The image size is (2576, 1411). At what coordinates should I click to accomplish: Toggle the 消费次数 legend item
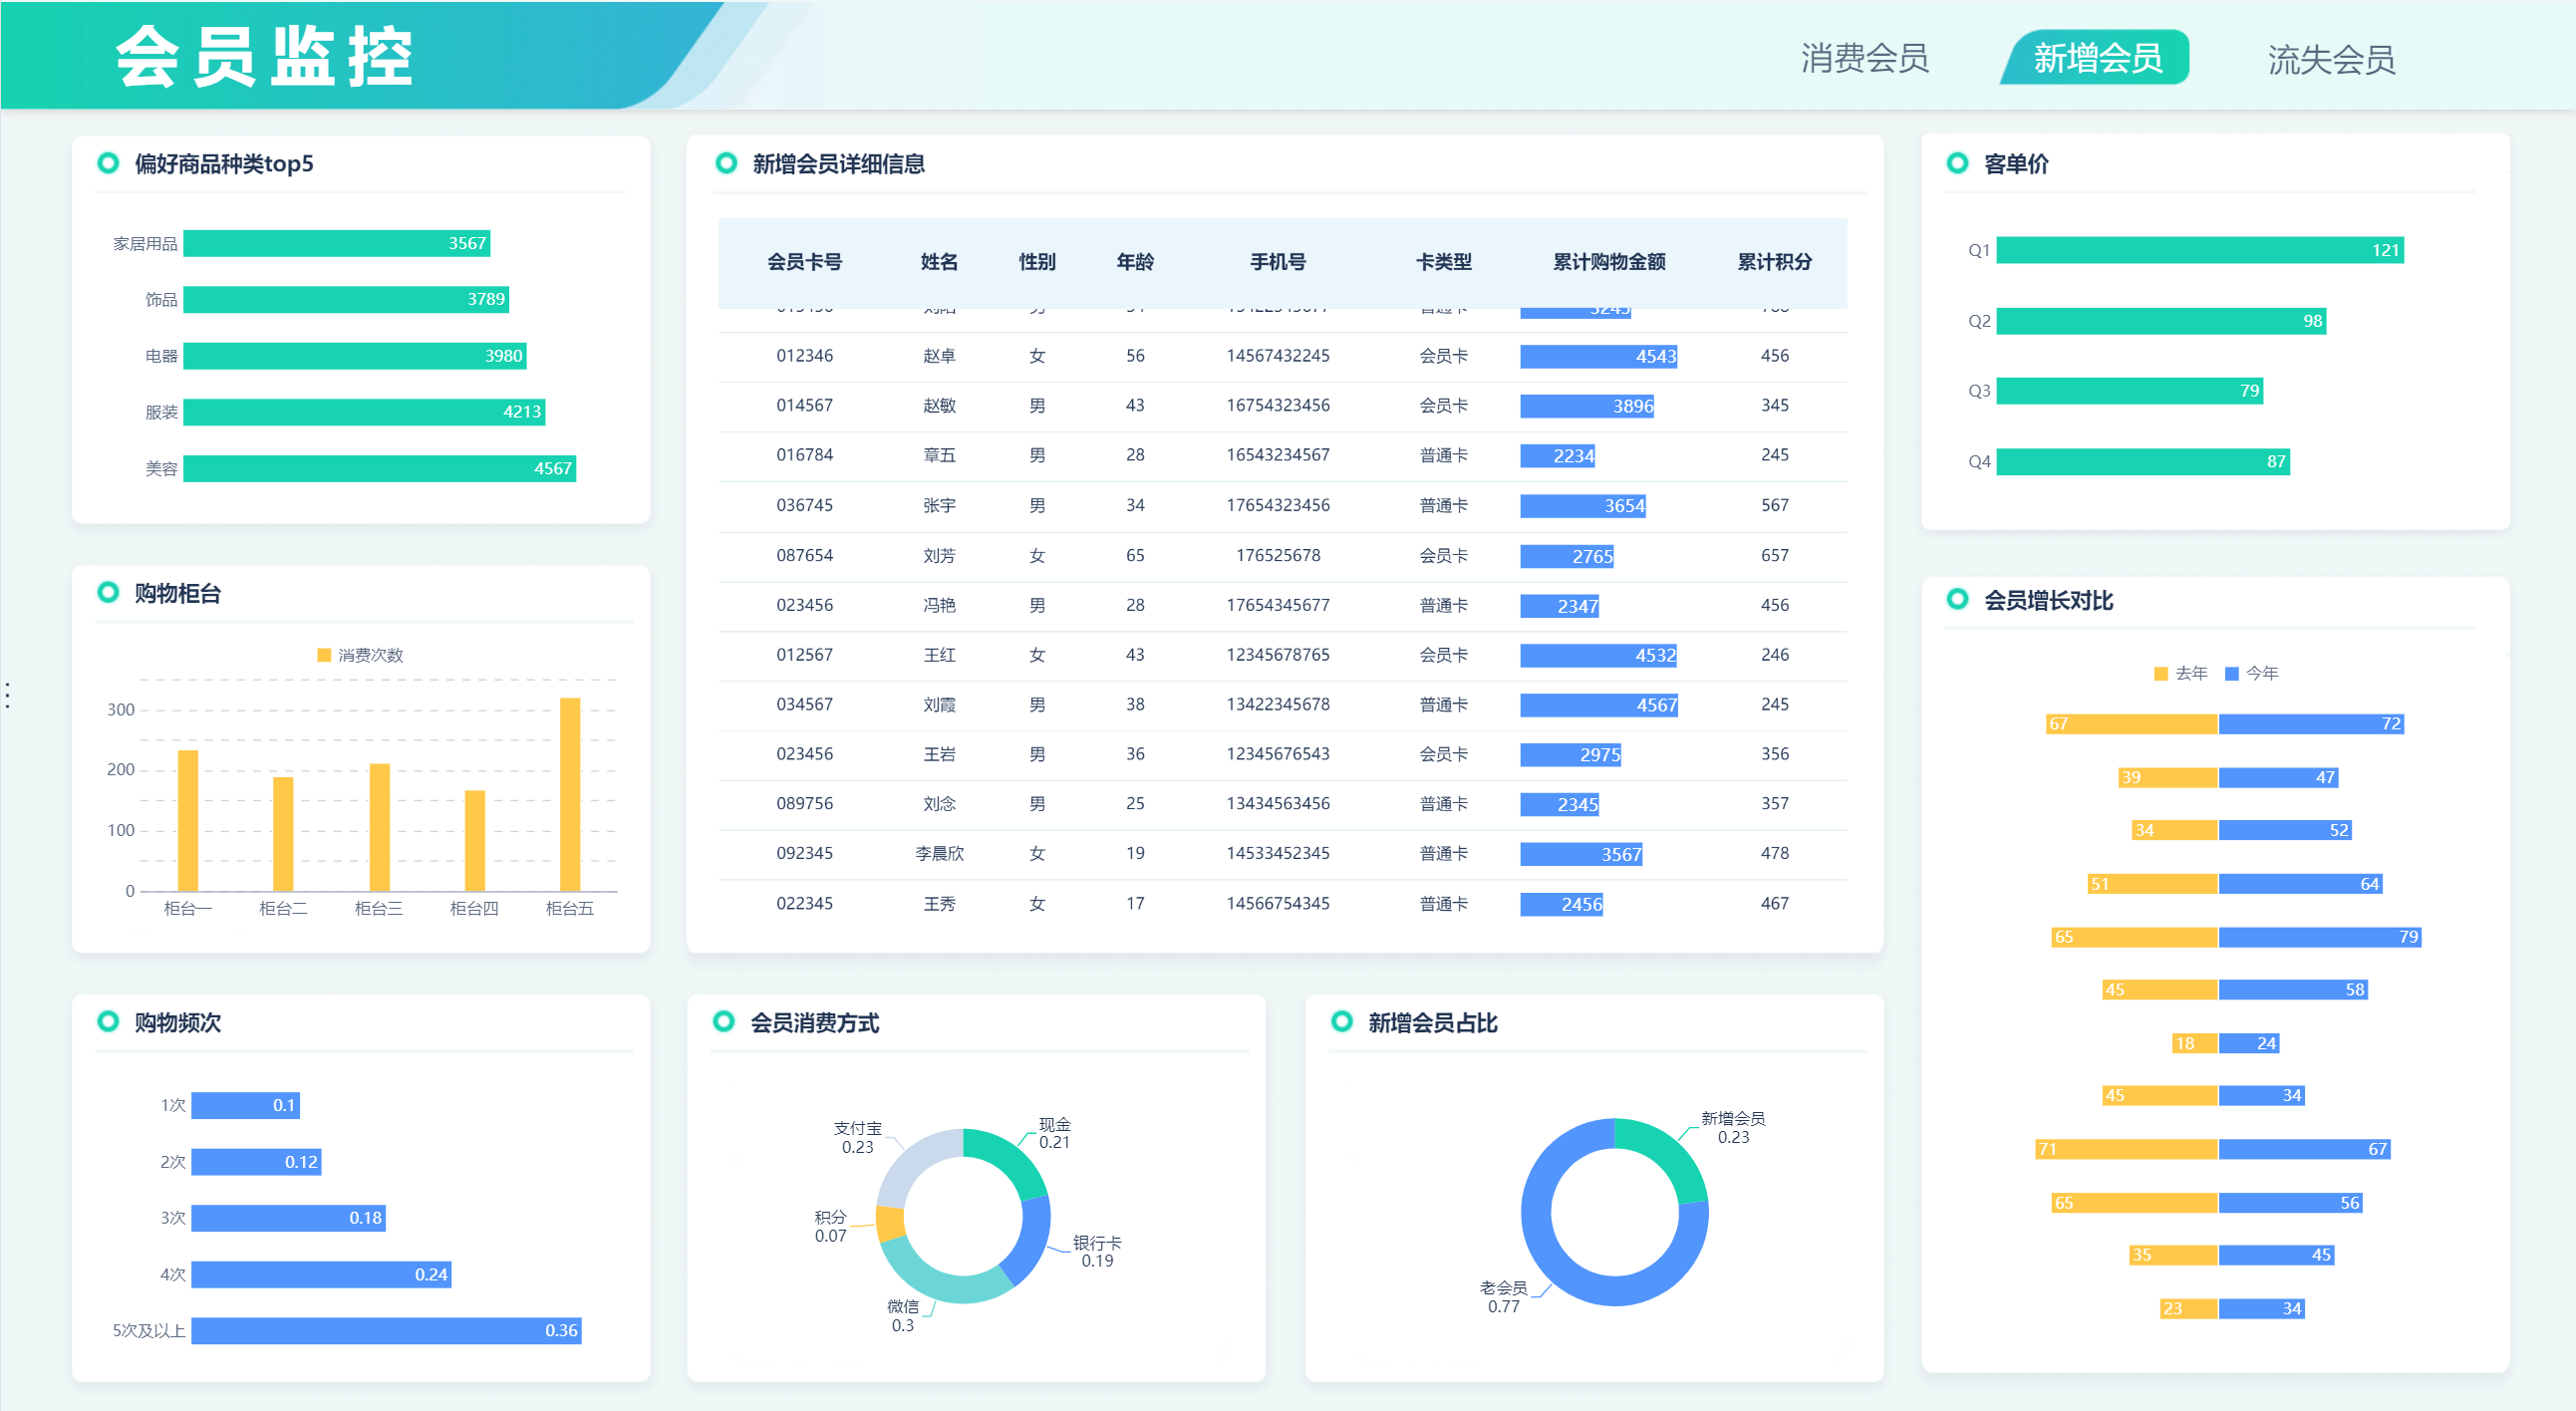point(360,655)
